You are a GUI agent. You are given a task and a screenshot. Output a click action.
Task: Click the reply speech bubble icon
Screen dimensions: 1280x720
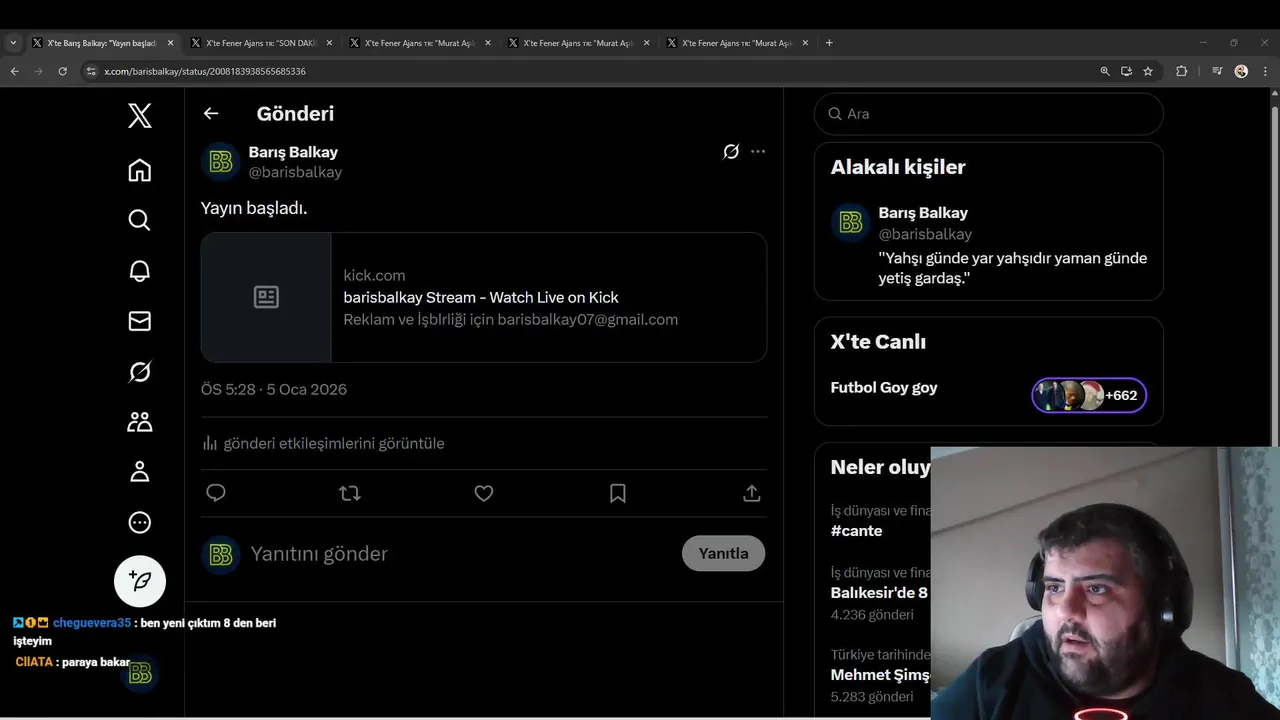[x=216, y=493]
